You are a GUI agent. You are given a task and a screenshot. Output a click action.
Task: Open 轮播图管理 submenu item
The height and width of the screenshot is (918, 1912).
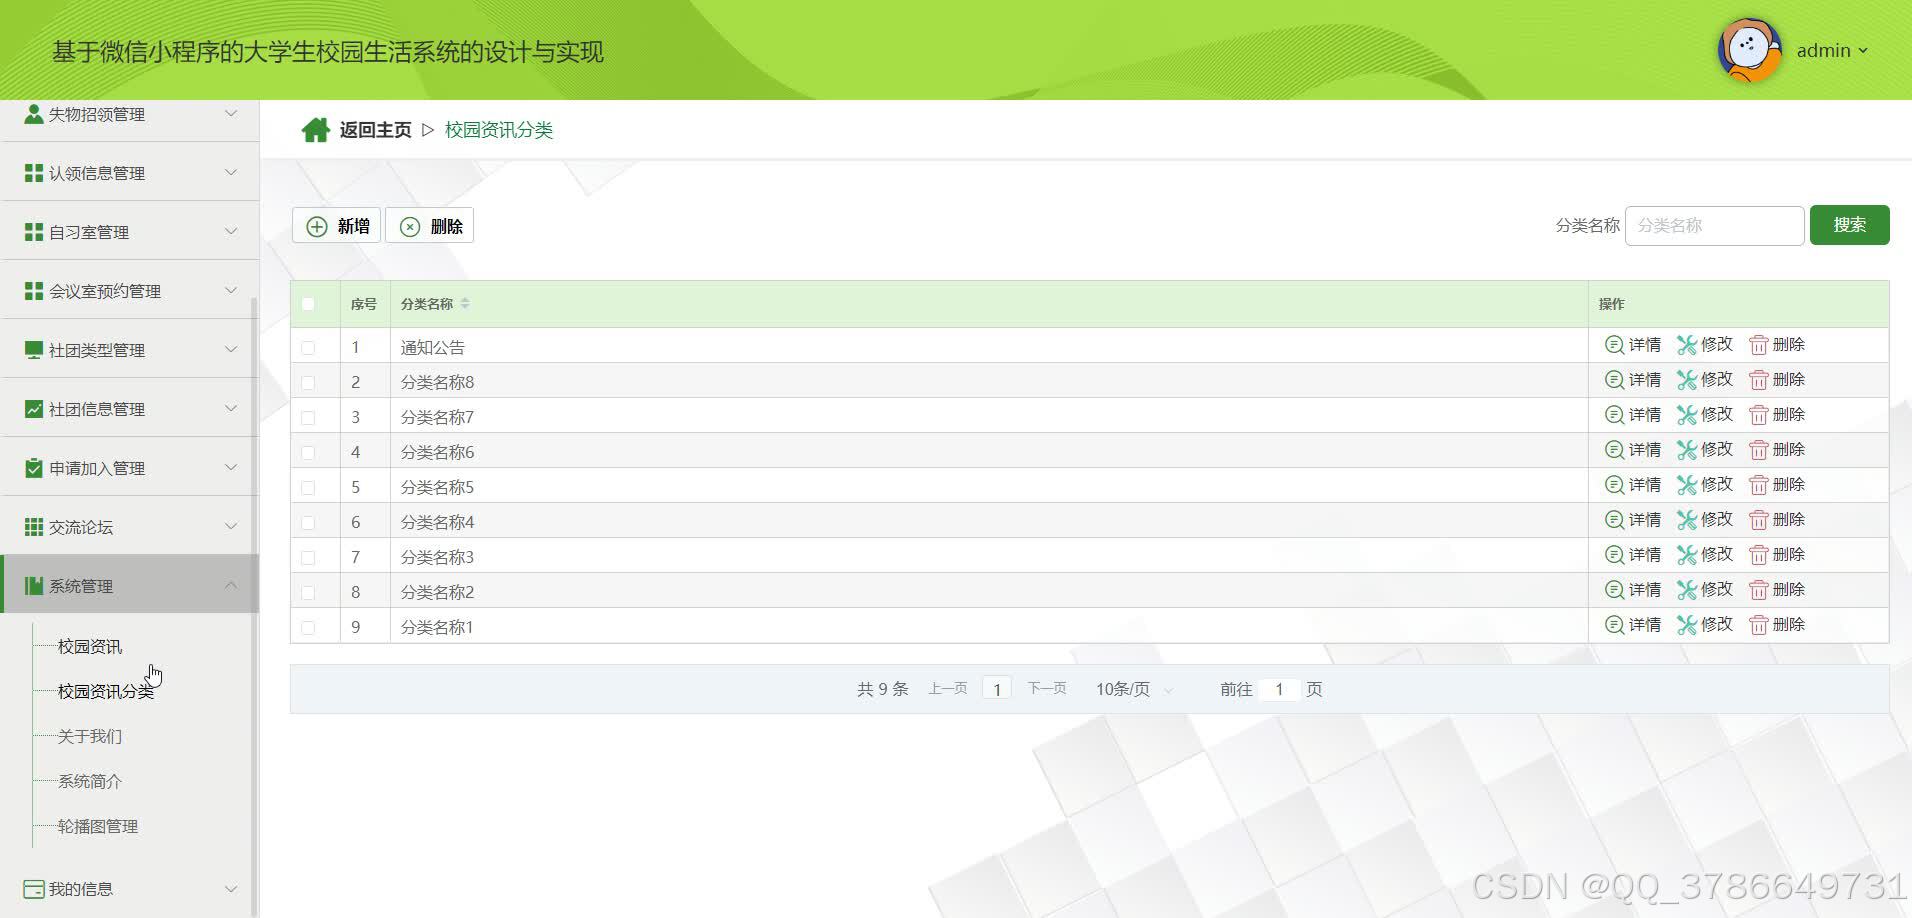coord(98,827)
